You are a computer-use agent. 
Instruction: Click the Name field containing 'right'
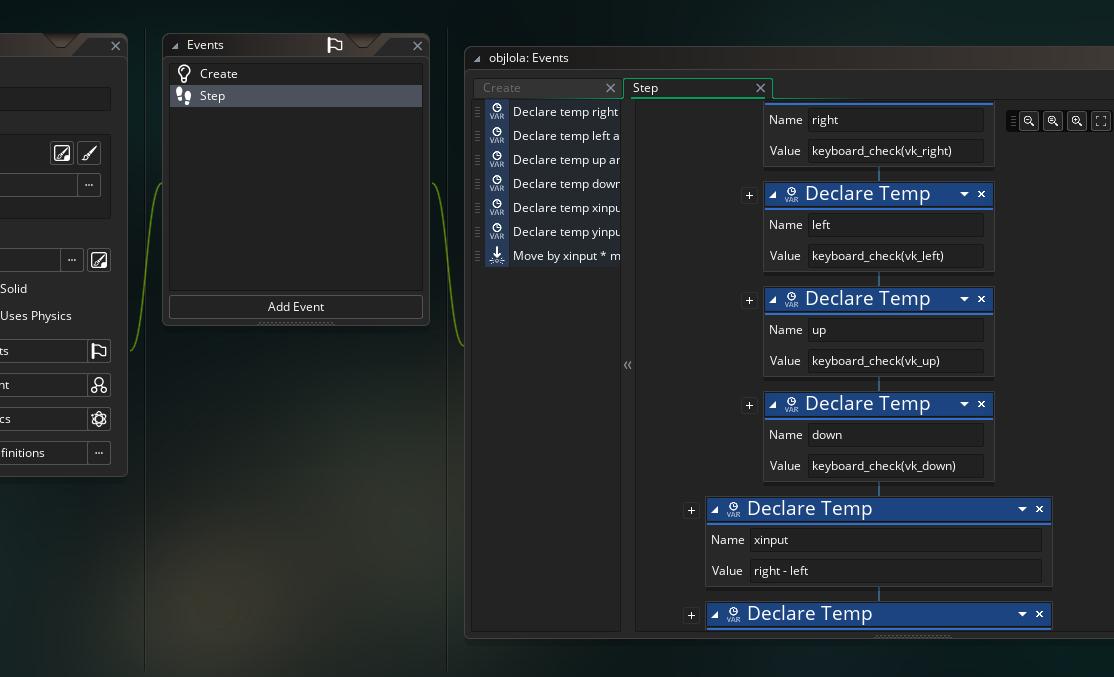[x=896, y=120]
